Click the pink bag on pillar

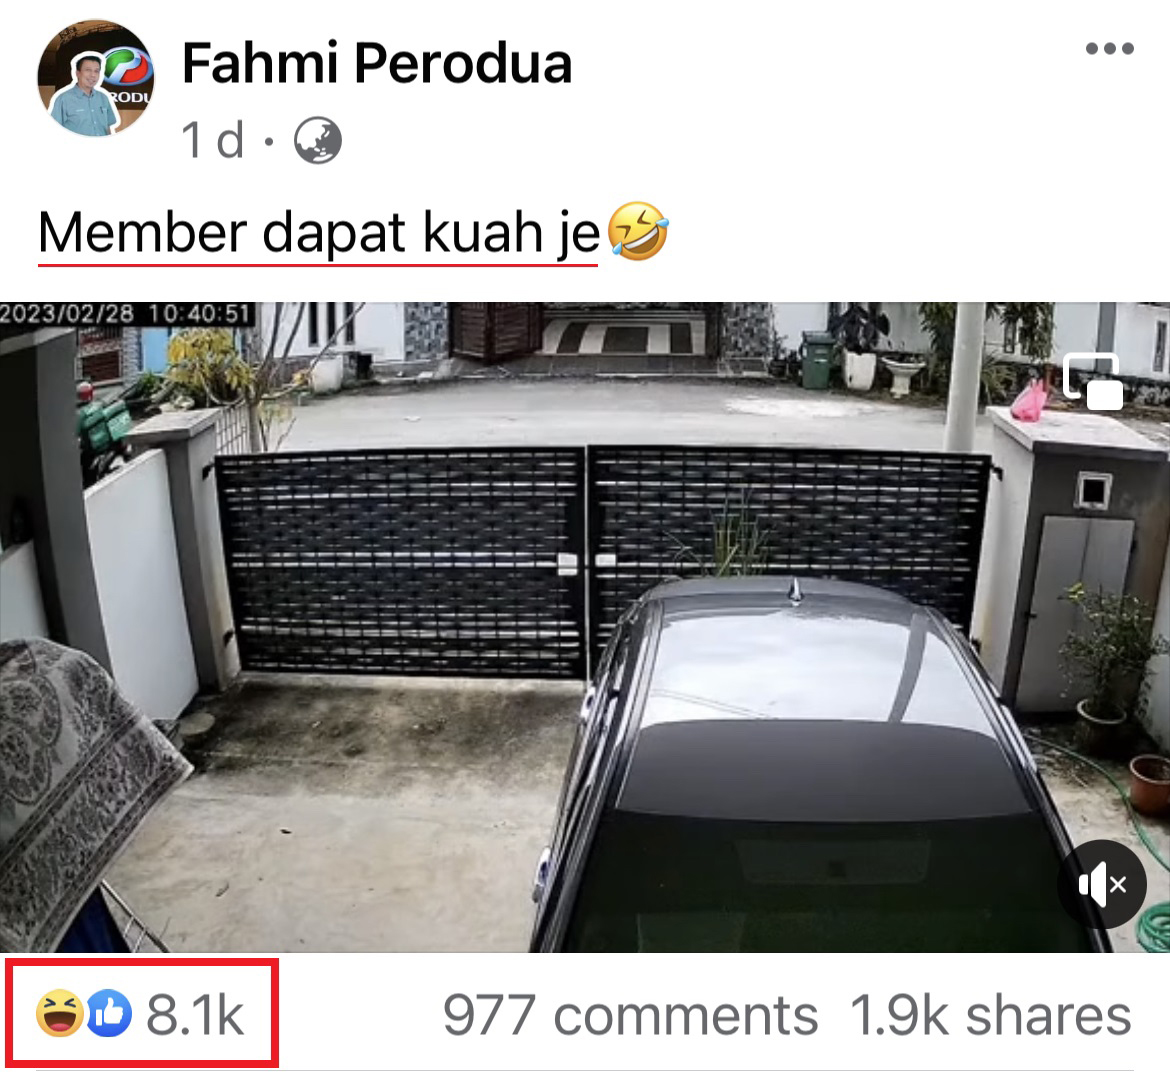click(x=1029, y=400)
